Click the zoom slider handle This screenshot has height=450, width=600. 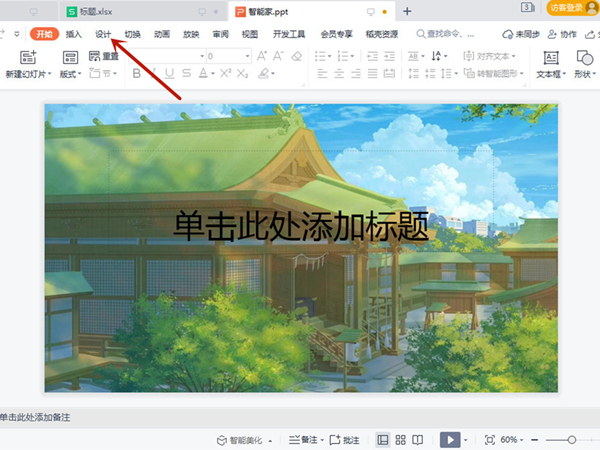coord(572,440)
